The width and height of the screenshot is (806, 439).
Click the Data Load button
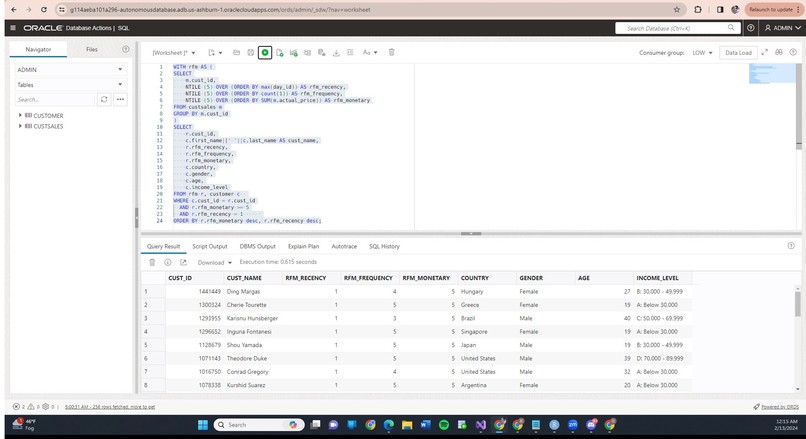[x=738, y=52]
